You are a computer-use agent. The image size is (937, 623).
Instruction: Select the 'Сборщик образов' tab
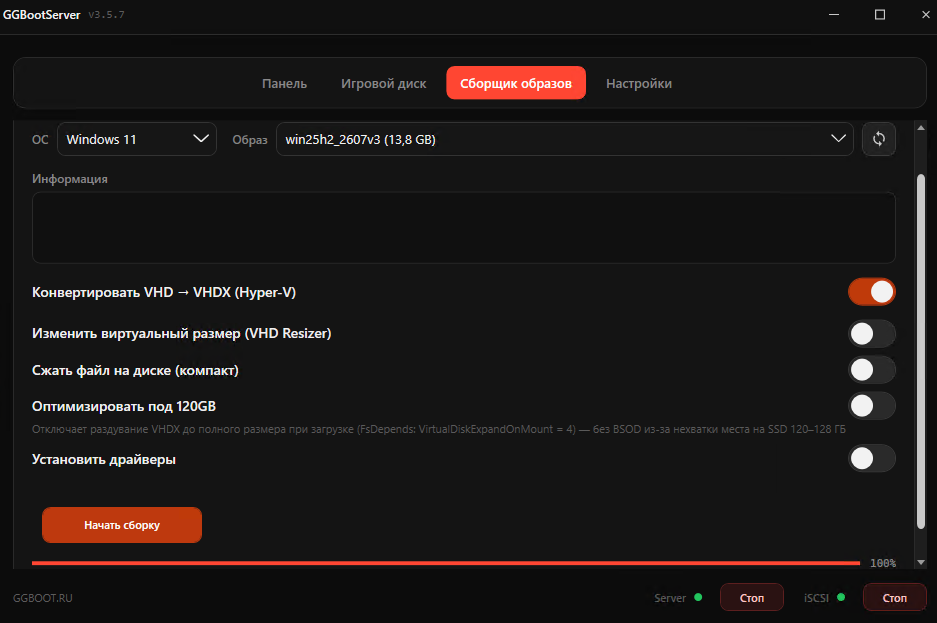click(x=516, y=83)
